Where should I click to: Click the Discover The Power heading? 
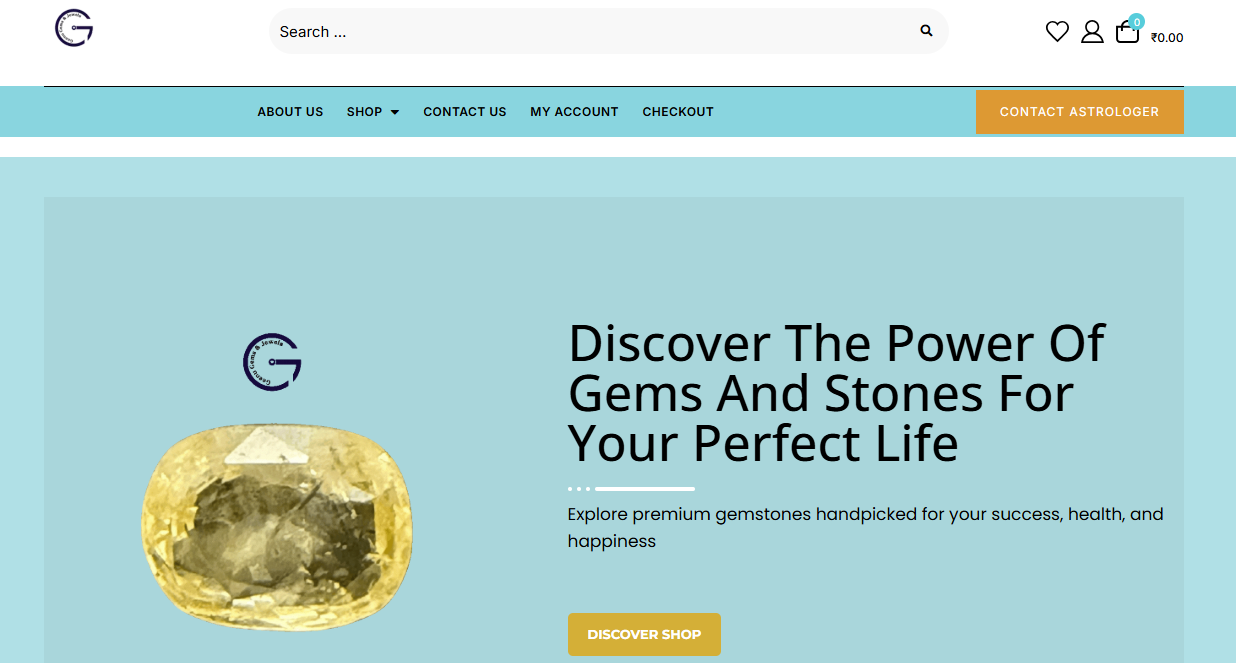[x=837, y=393]
